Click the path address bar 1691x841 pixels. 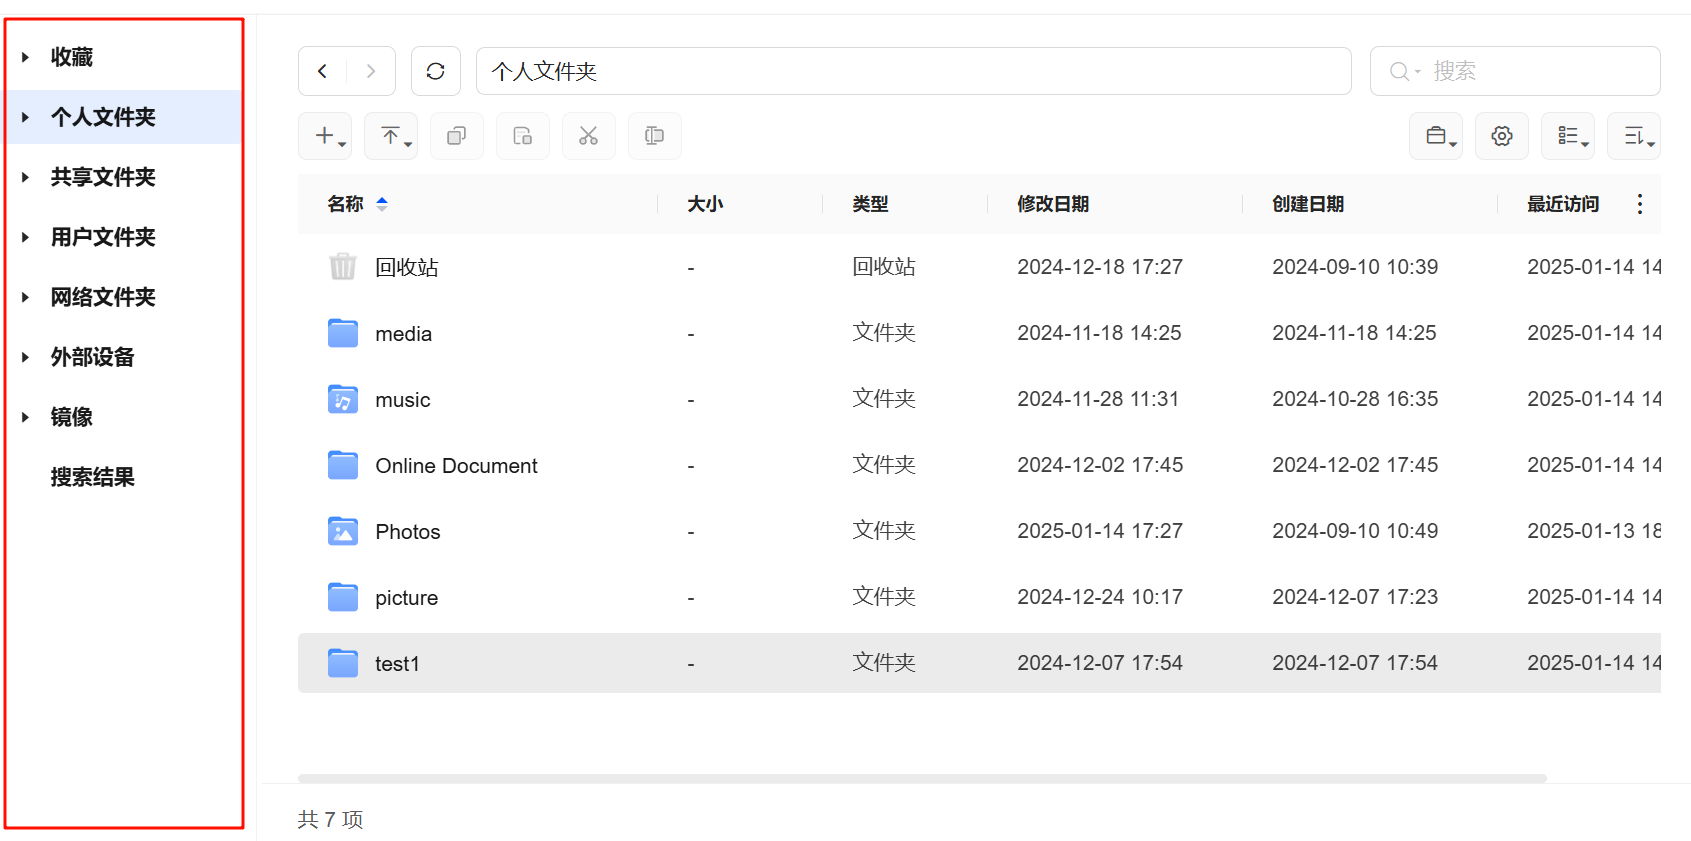click(x=914, y=71)
